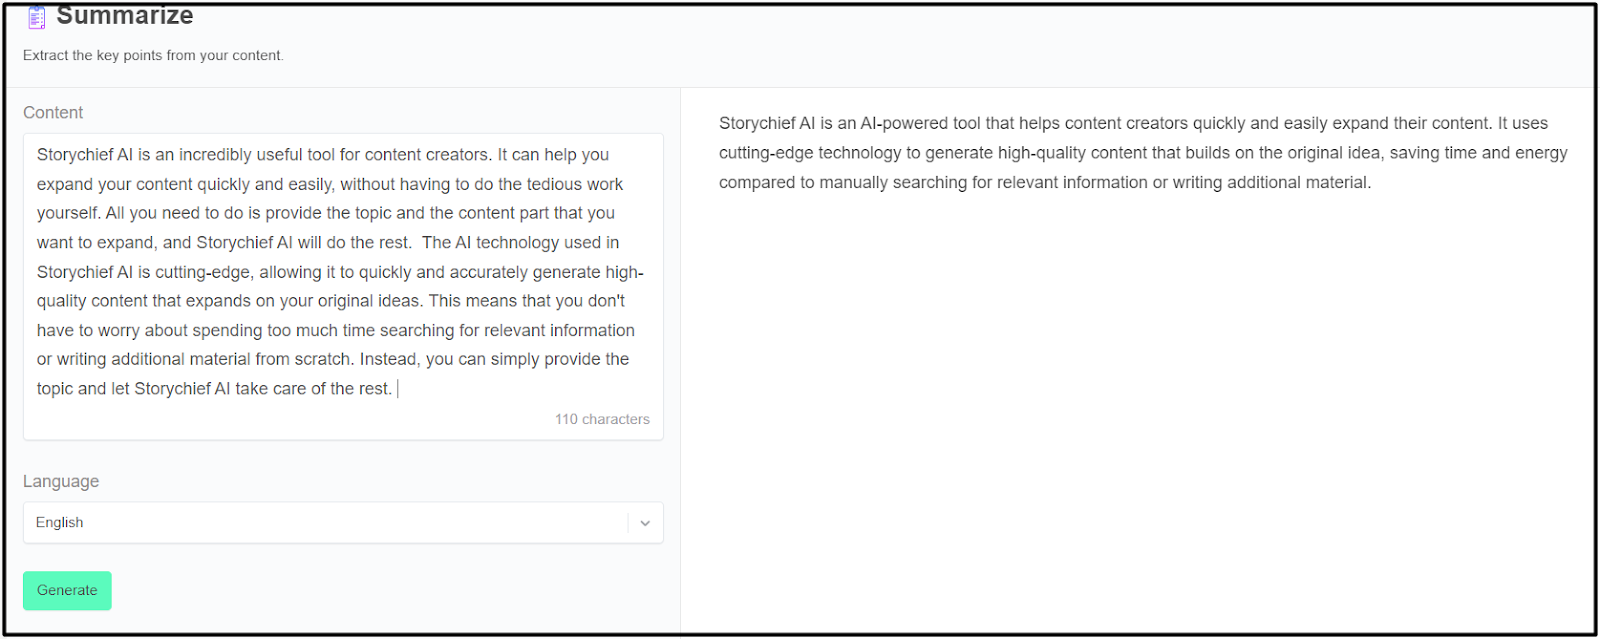Image resolution: width=1600 pixels, height=639 pixels.
Task: Expand the Language dropdown chevron
Action: pos(645,523)
